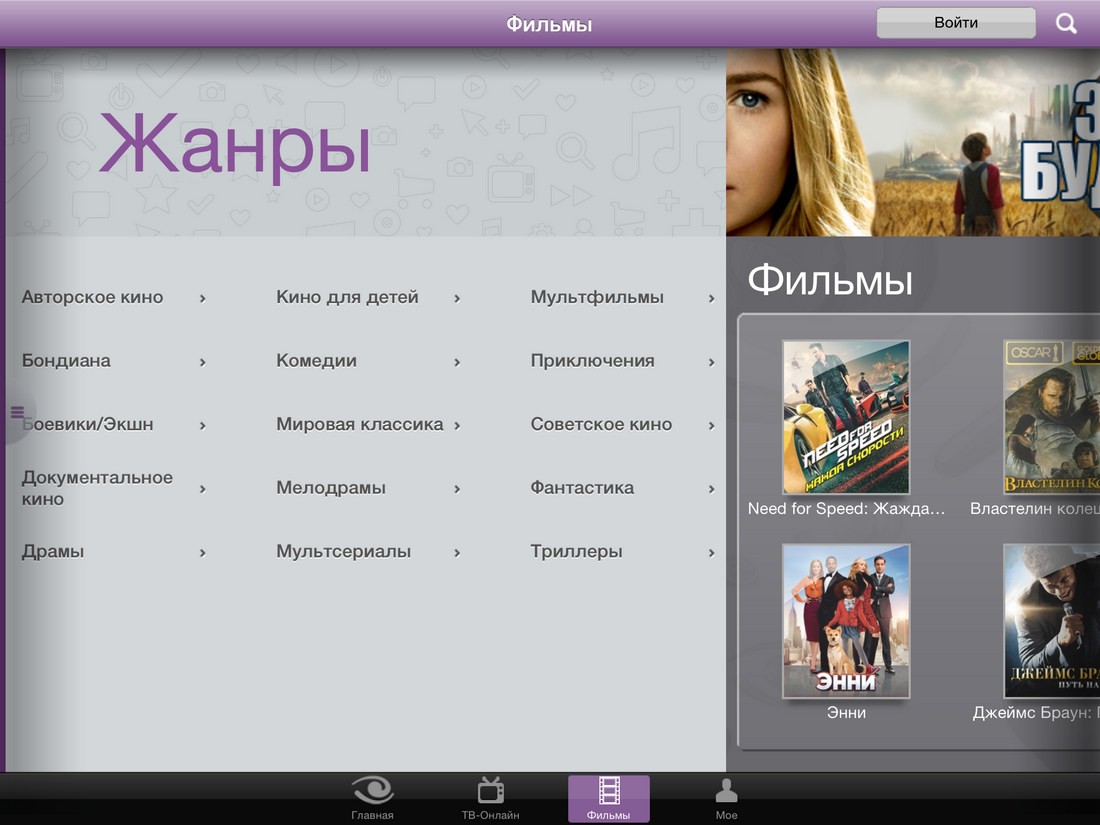Open the Властелин колец movie poster

pyautogui.click(x=1052, y=417)
